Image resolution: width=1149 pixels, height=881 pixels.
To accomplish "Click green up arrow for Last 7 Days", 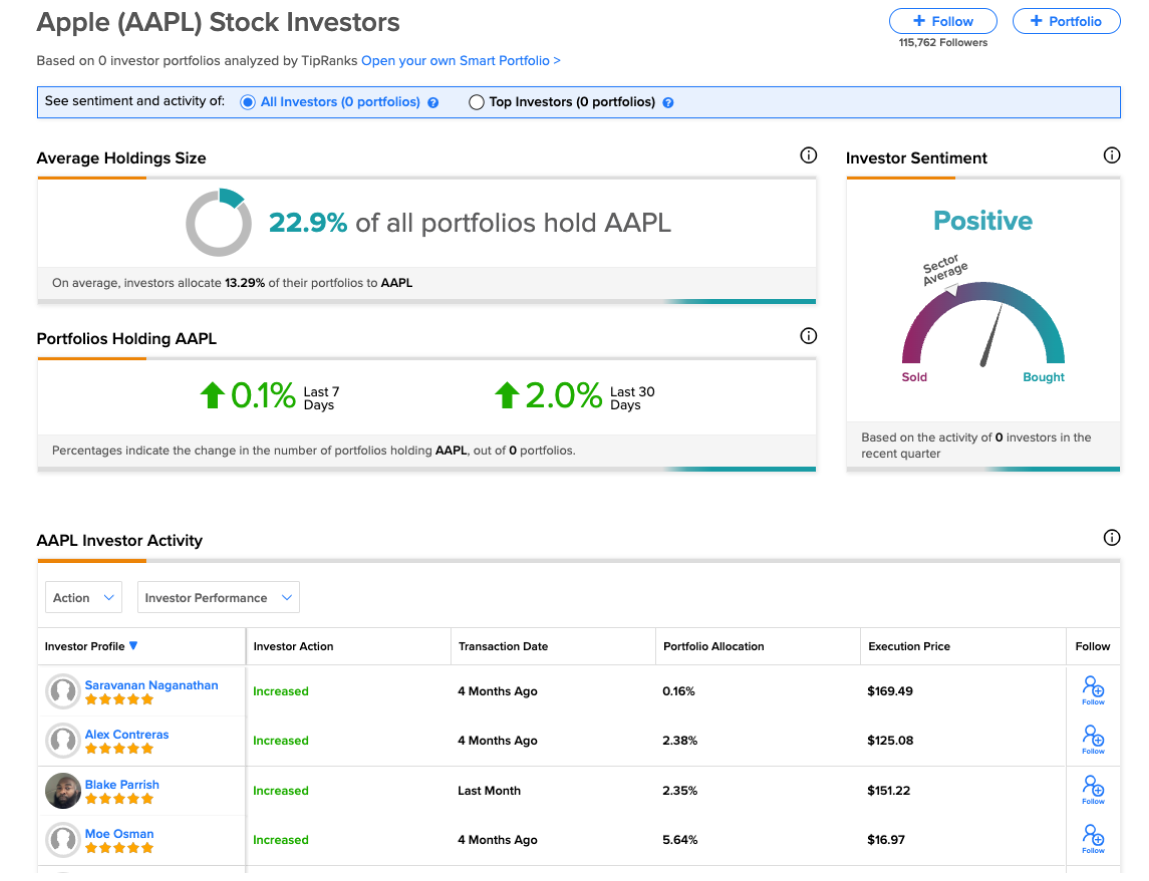I will coord(213,396).
